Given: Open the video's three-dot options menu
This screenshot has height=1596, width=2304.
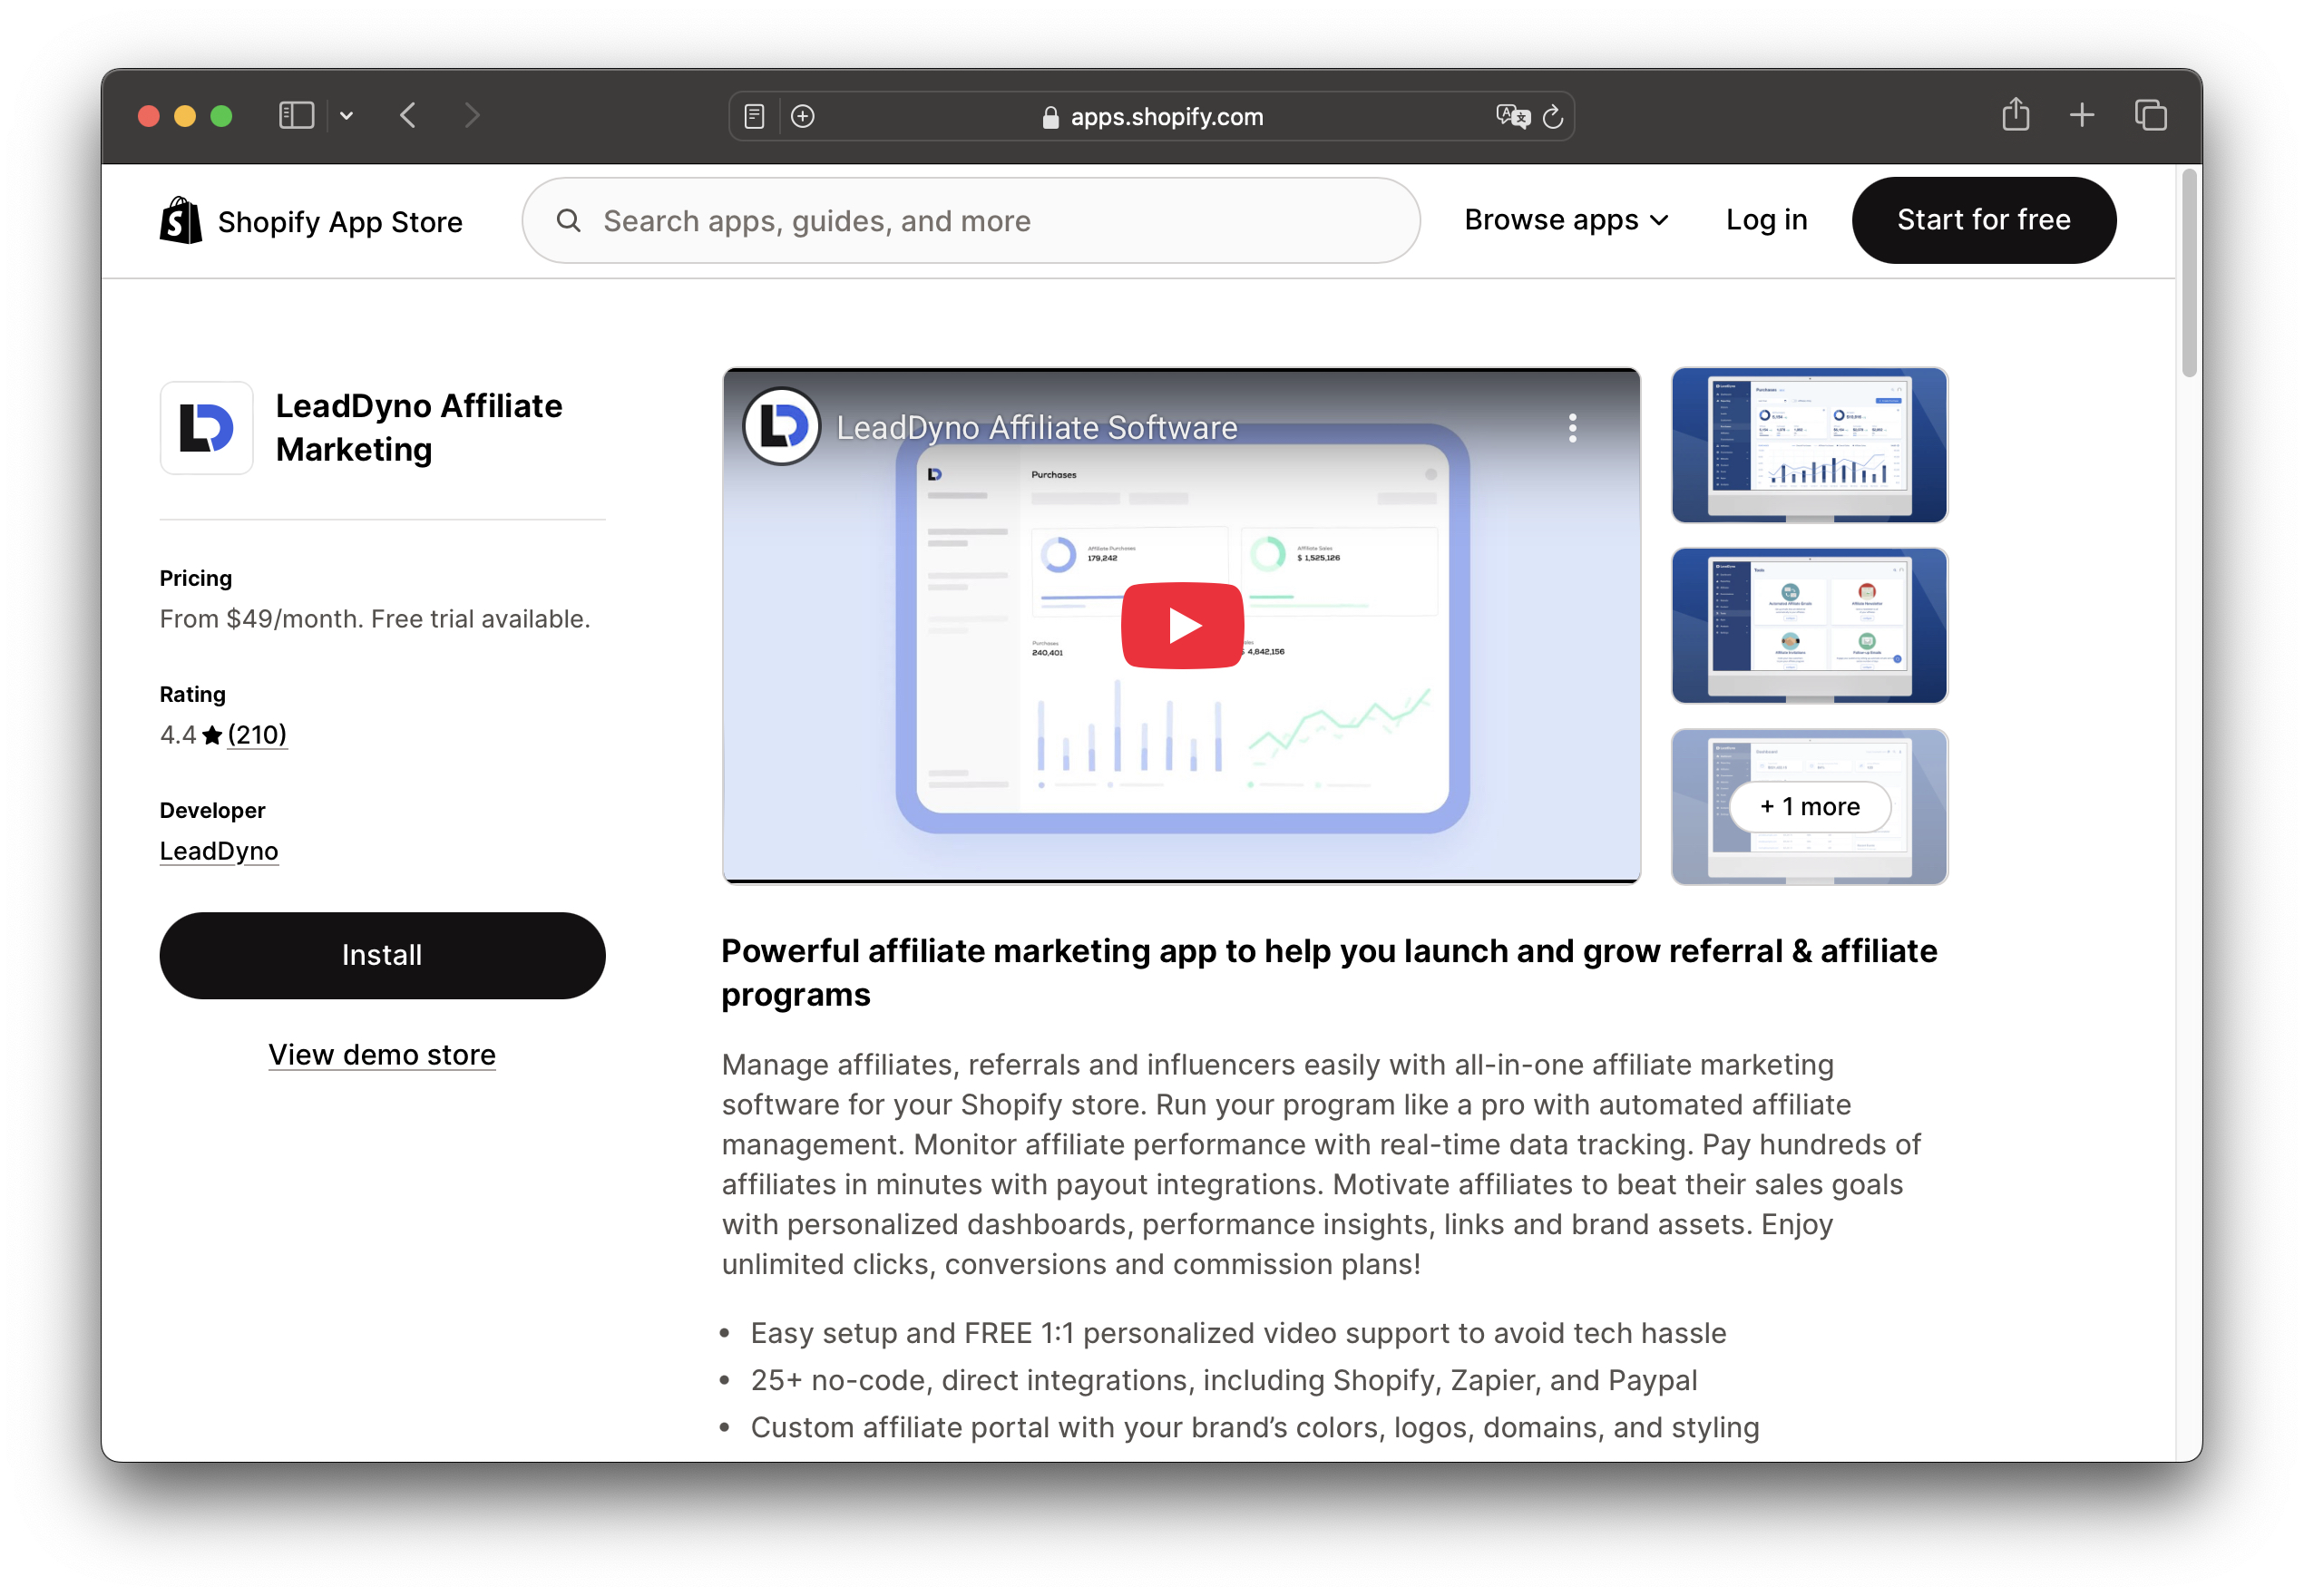Looking at the screenshot, I should pos(1572,428).
